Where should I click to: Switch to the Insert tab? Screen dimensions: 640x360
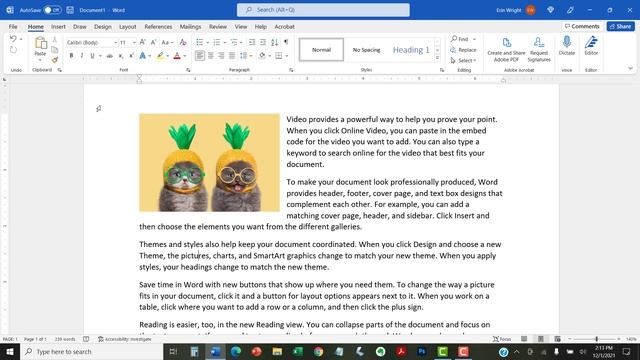58,27
